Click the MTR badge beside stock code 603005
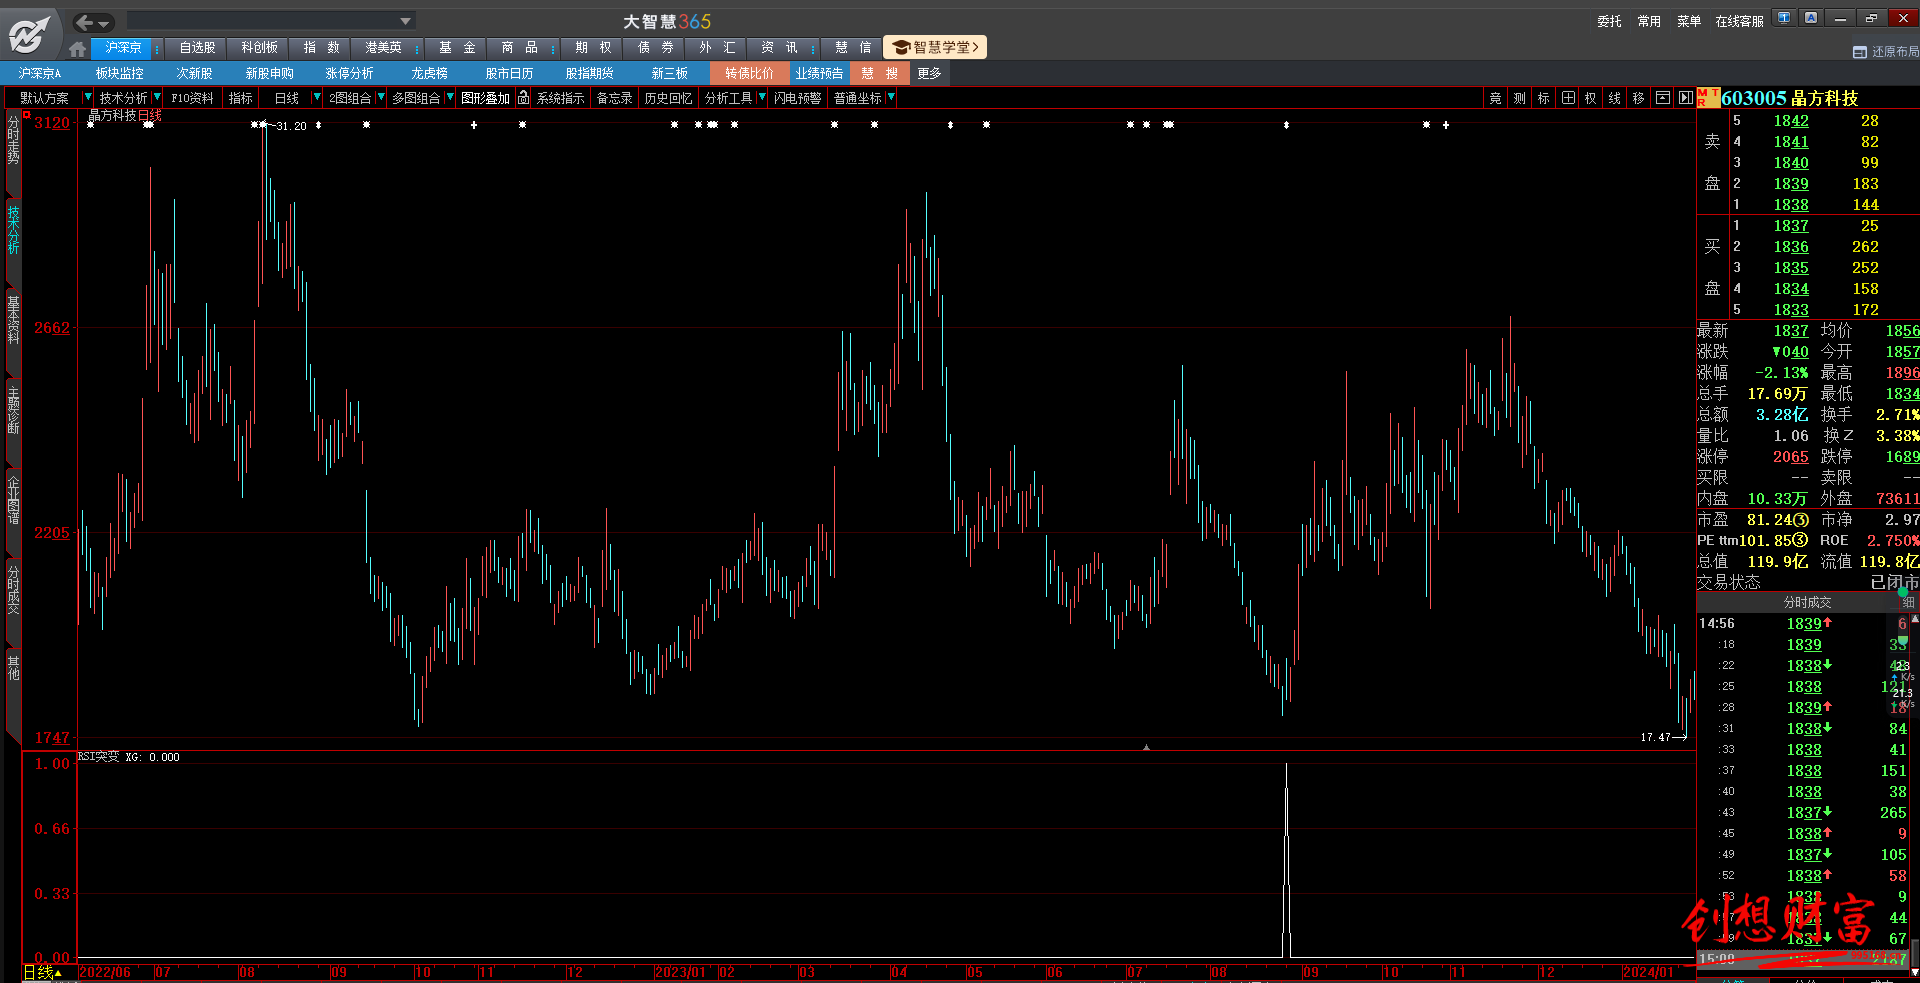This screenshot has width=1920, height=983. coord(1708,98)
